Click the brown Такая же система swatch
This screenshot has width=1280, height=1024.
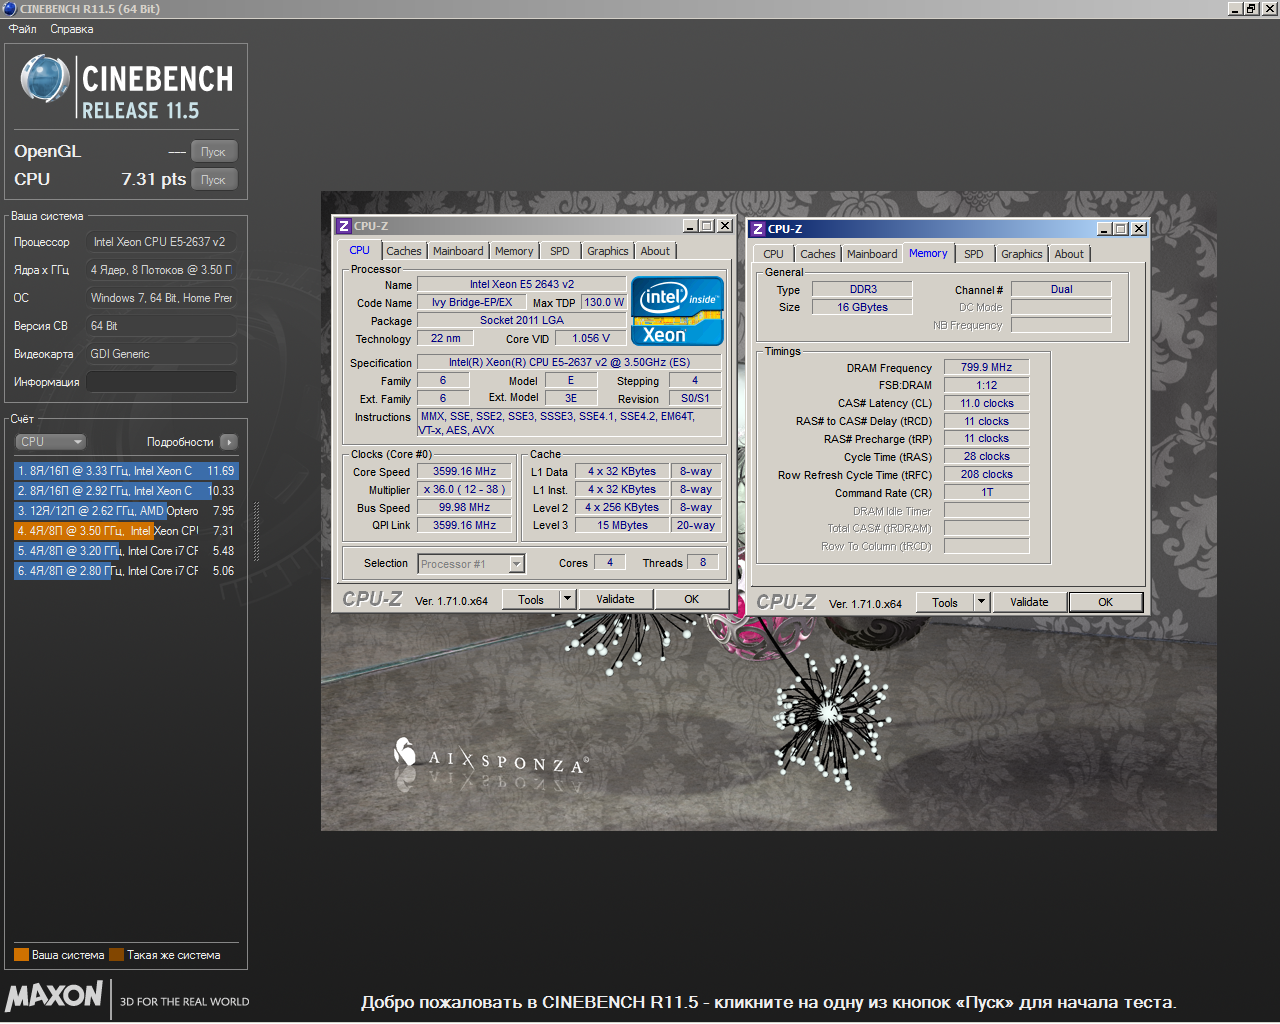tap(116, 955)
